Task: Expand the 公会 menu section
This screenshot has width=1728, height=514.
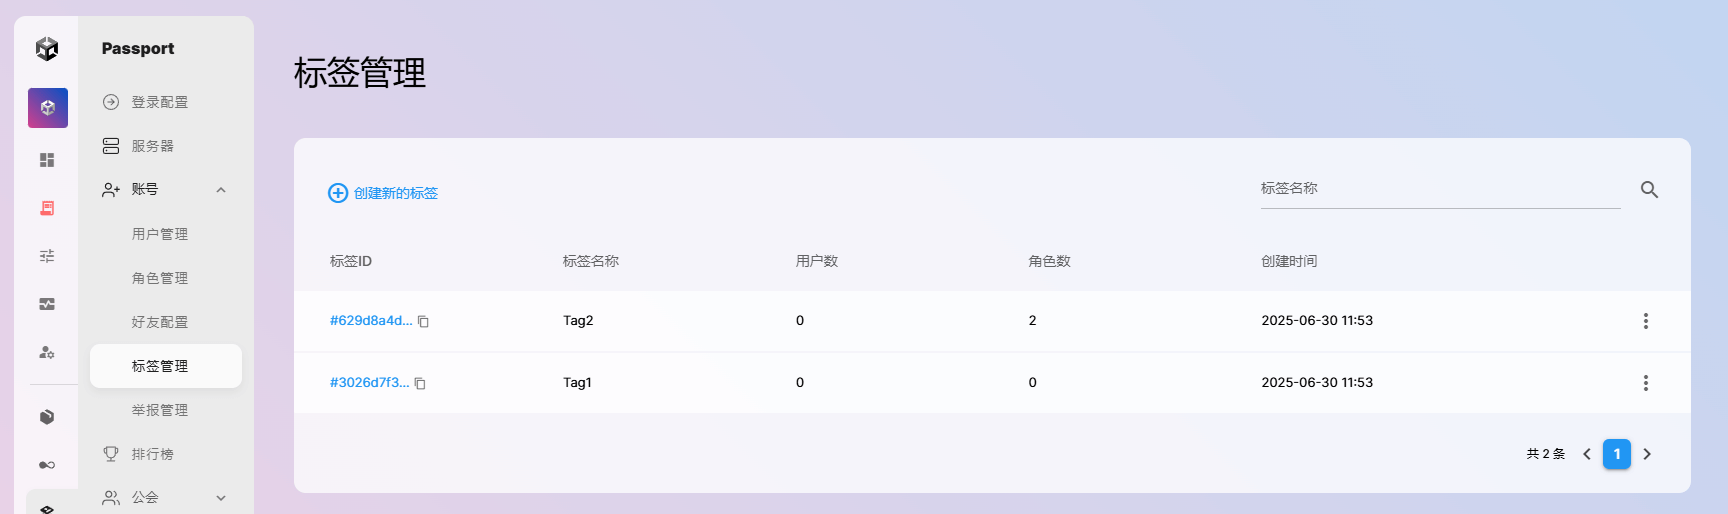Action: point(221,498)
